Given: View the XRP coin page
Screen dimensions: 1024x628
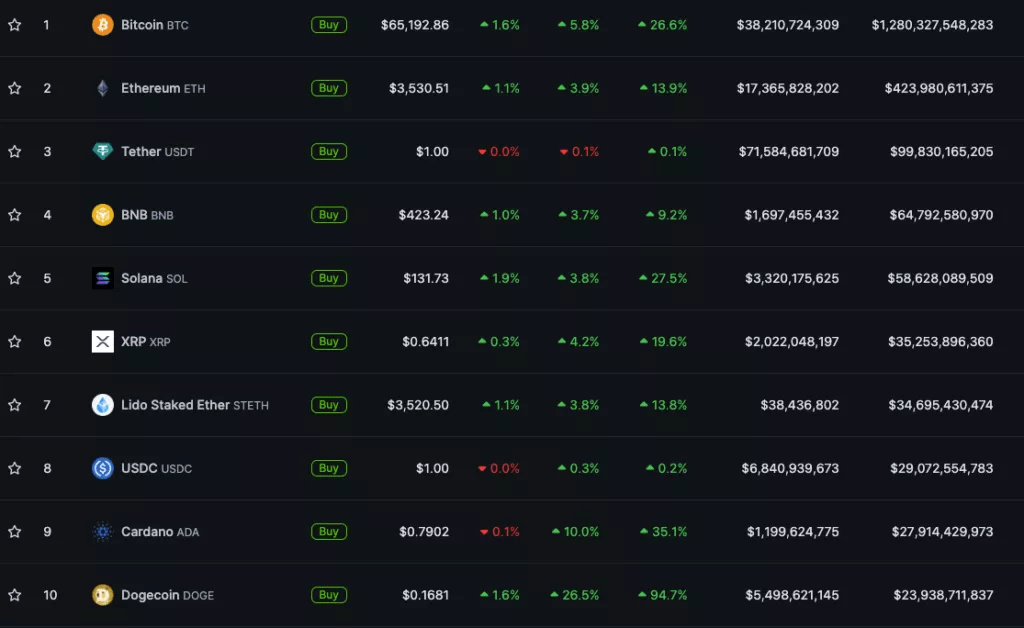Looking at the screenshot, I should [146, 341].
